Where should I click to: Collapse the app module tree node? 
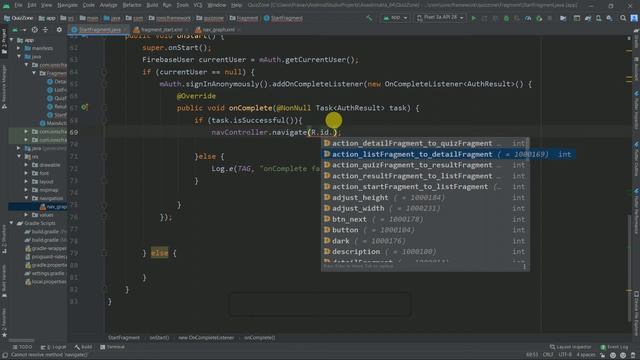12,40
